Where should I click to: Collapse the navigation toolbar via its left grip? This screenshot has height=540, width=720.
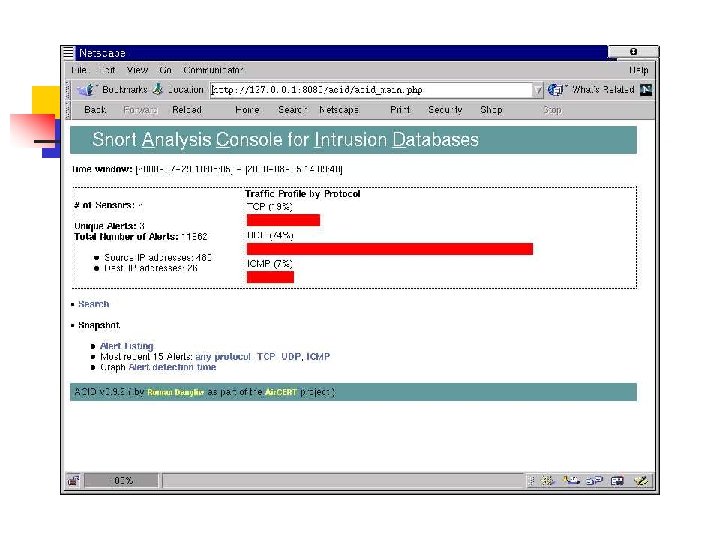(68, 110)
